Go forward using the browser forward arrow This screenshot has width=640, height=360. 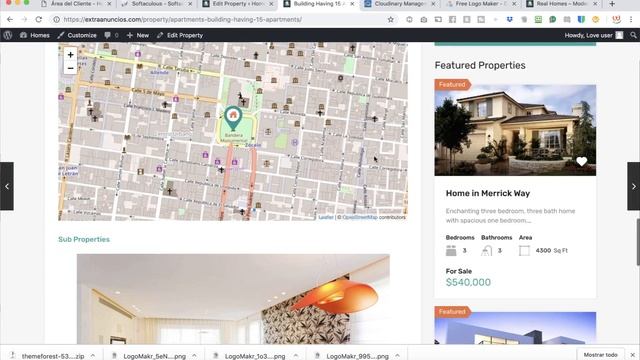(24, 20)
